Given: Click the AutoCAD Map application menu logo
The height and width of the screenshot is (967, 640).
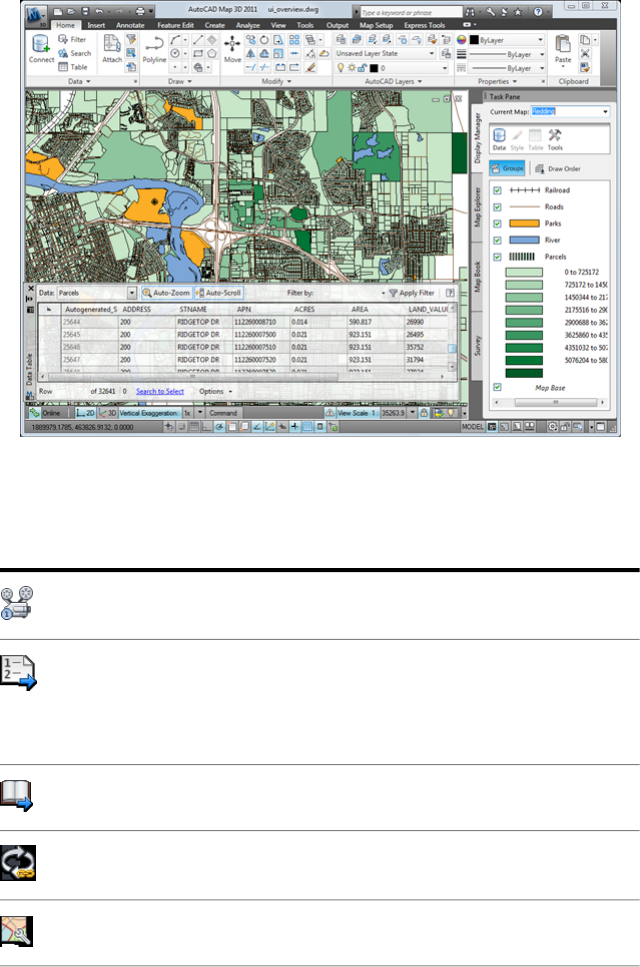Looking at the screenshot, I should pos(35,13).
